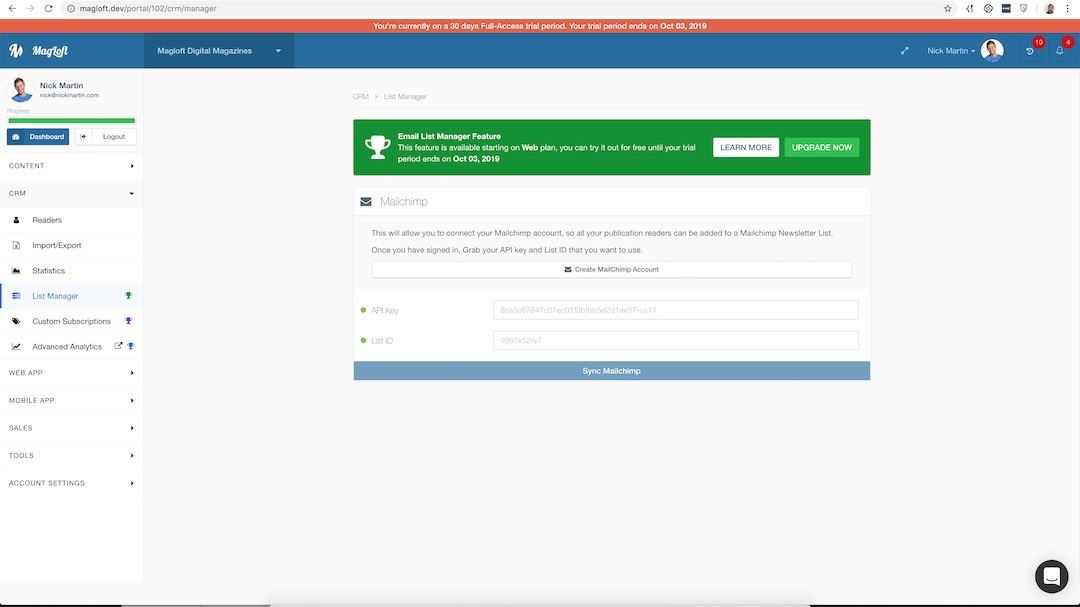Open the Chrome three-dot menu

[x=1068, y=8]
